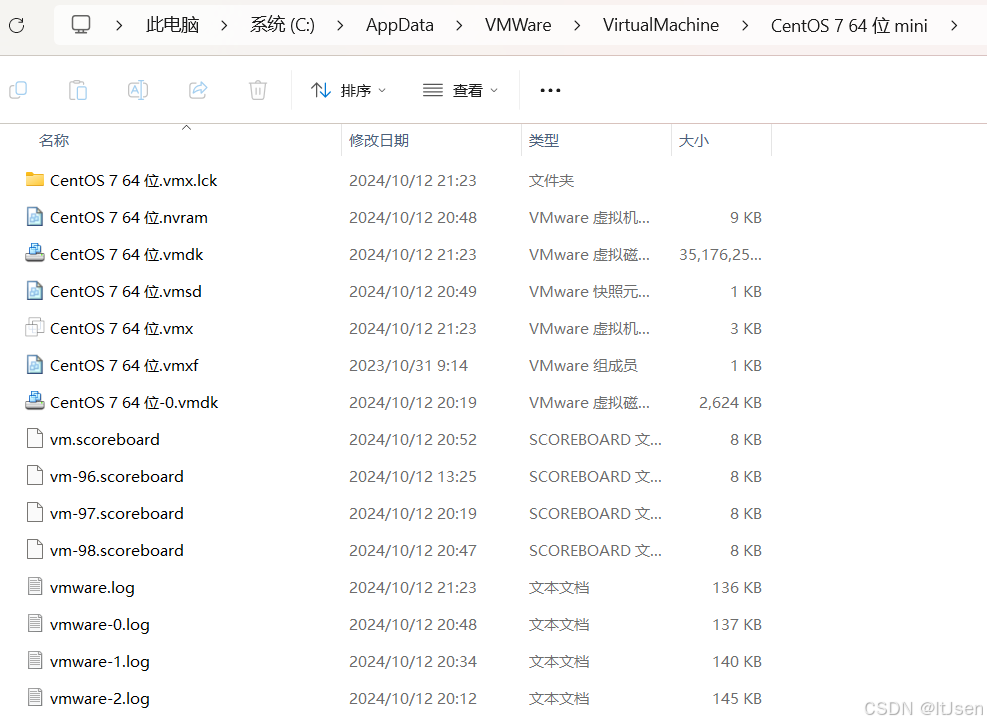Viewport: 987px width, 726px height.
Task: Go to 此电脑 in the address bar
Action: [172, 25]
